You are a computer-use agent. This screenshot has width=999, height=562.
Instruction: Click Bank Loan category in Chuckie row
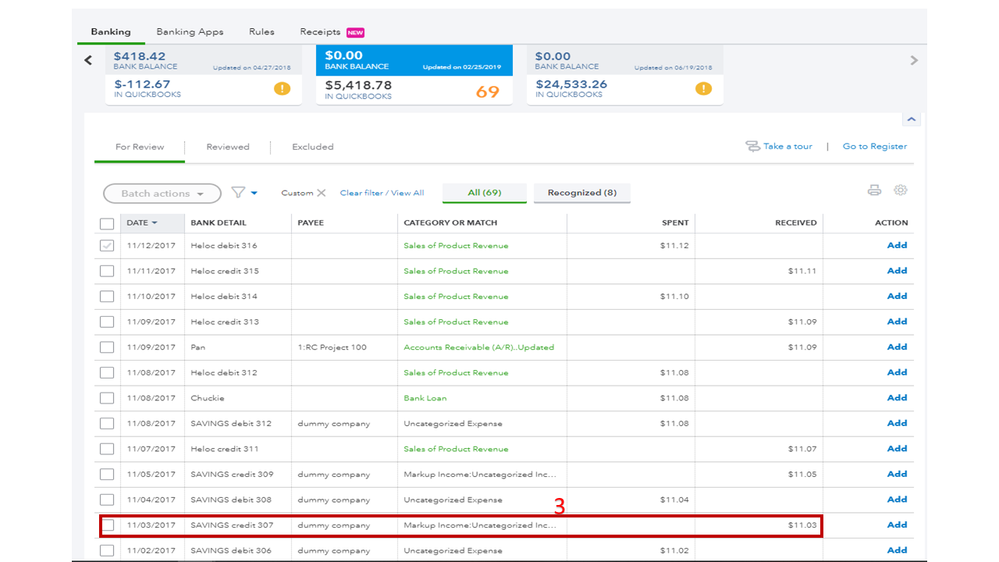tap(425, 398)
